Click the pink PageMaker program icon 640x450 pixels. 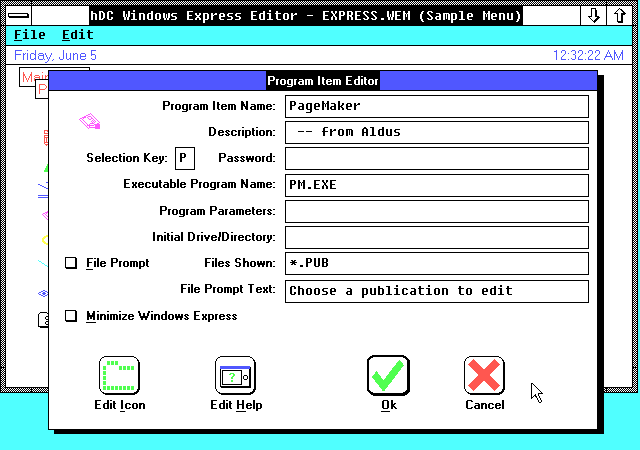[x=90, y=121]
